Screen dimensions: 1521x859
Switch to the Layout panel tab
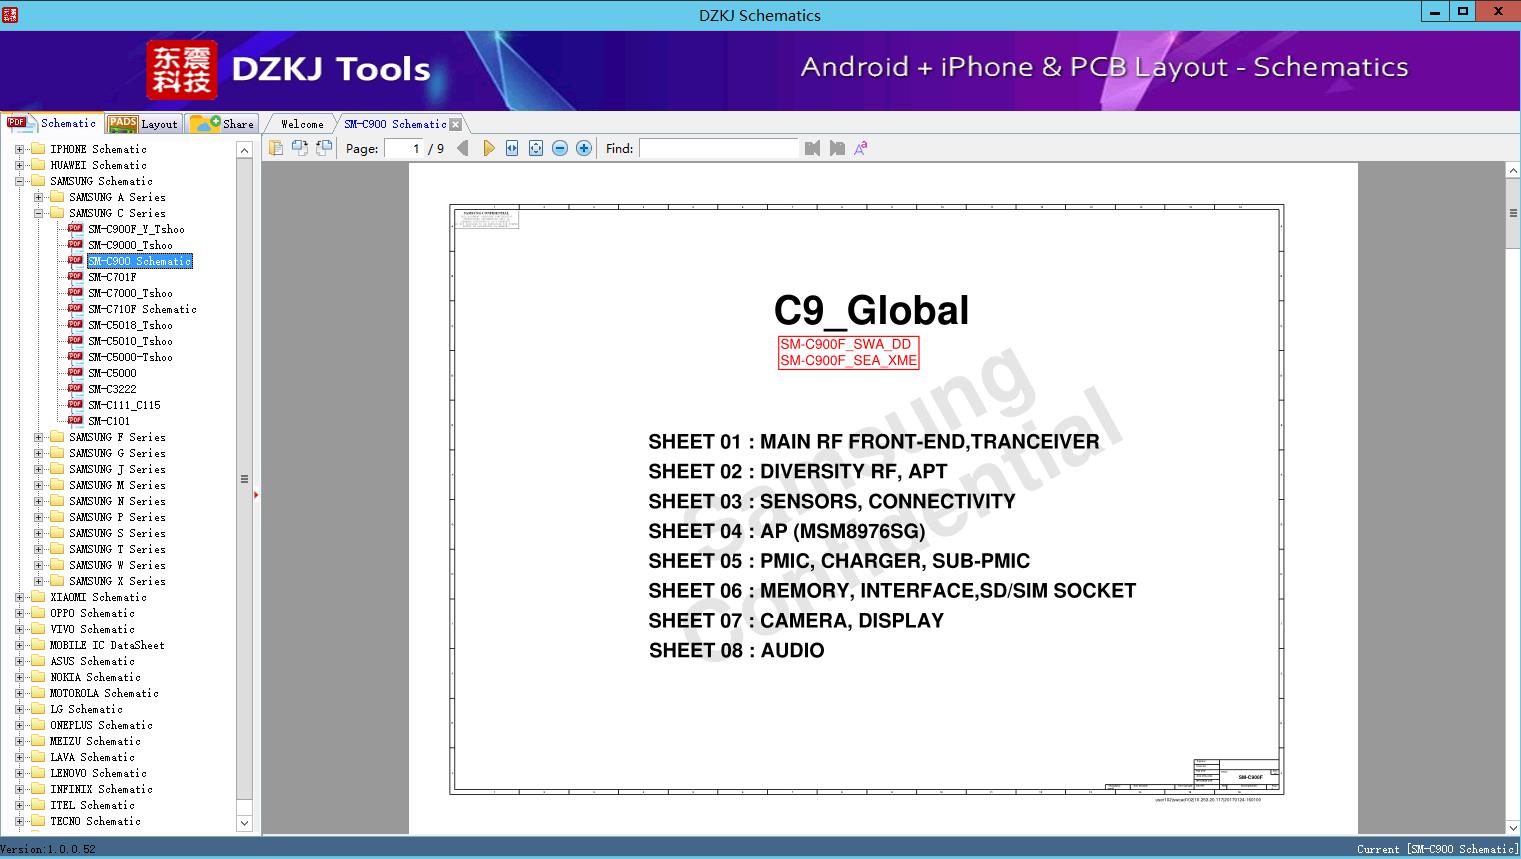click(143, 123)
